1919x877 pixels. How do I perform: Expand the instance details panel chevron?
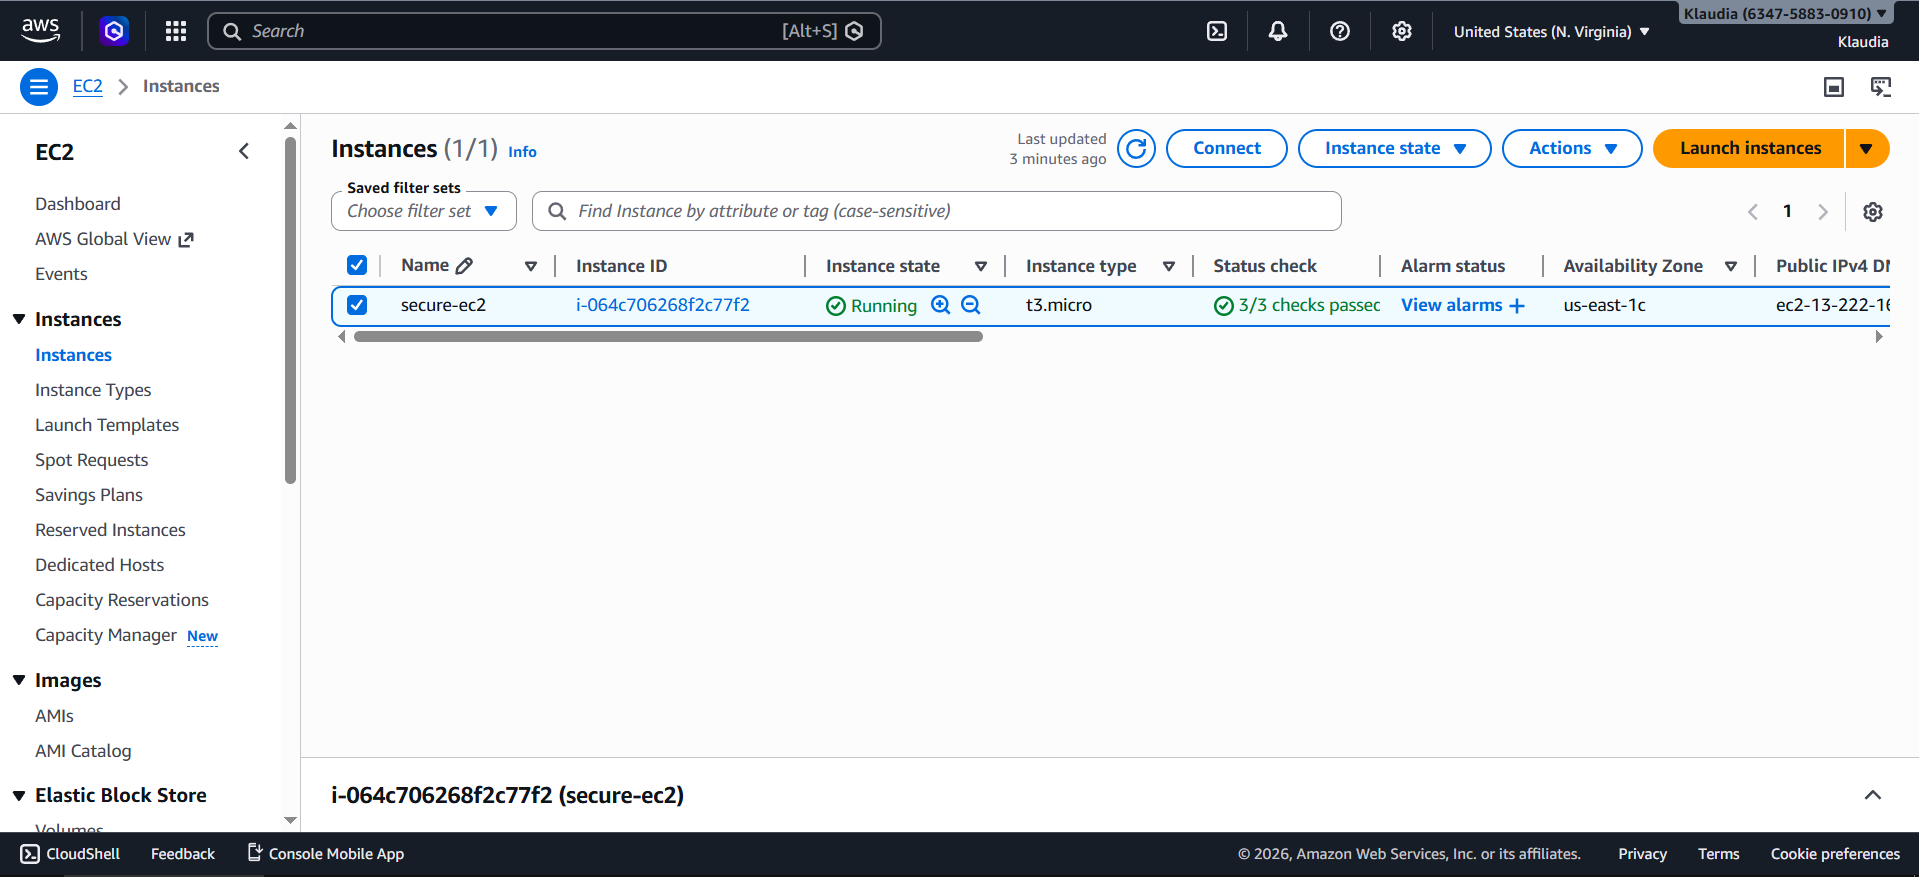click(1873, 796)
